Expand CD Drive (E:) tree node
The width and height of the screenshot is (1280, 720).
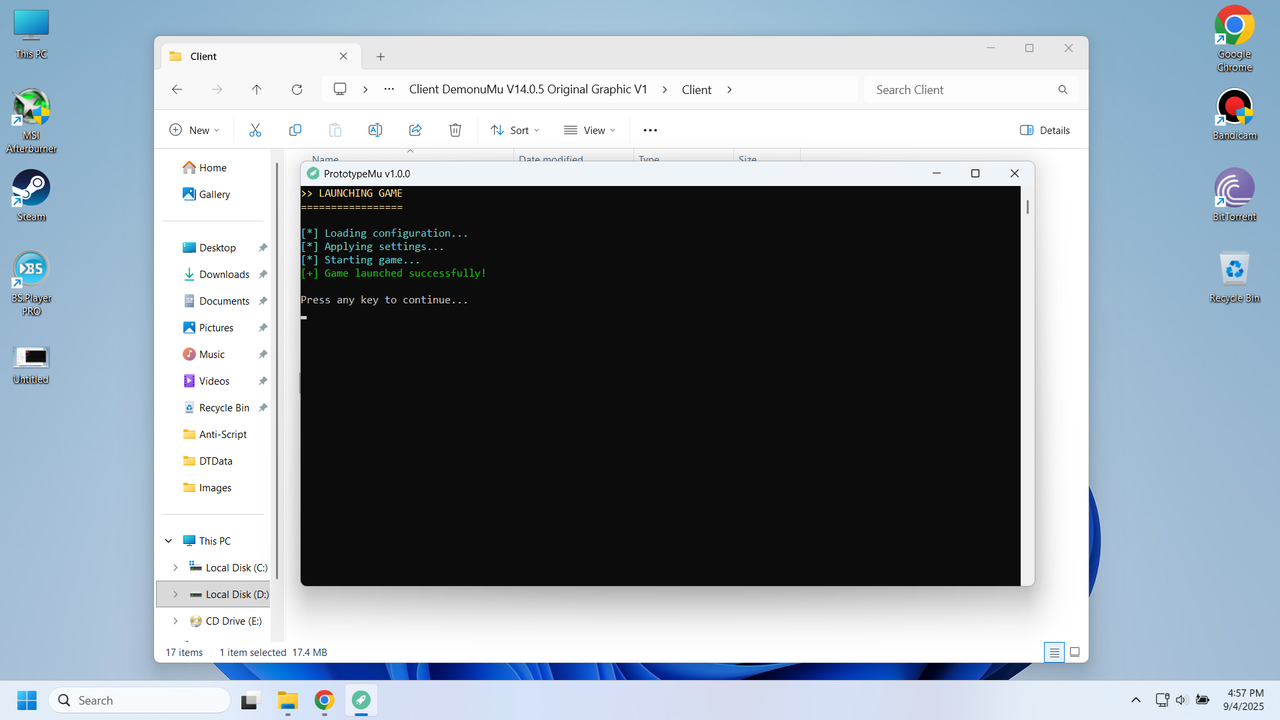pos(175,621)
